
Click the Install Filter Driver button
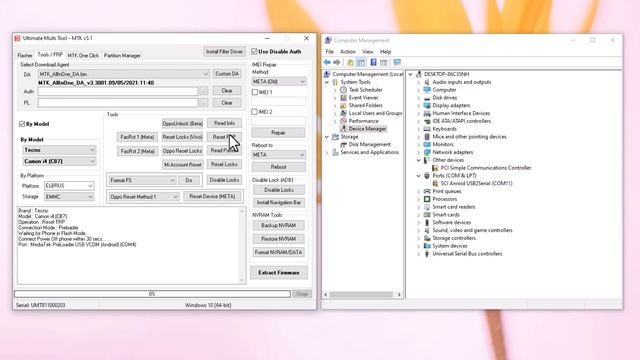[224, 52]
